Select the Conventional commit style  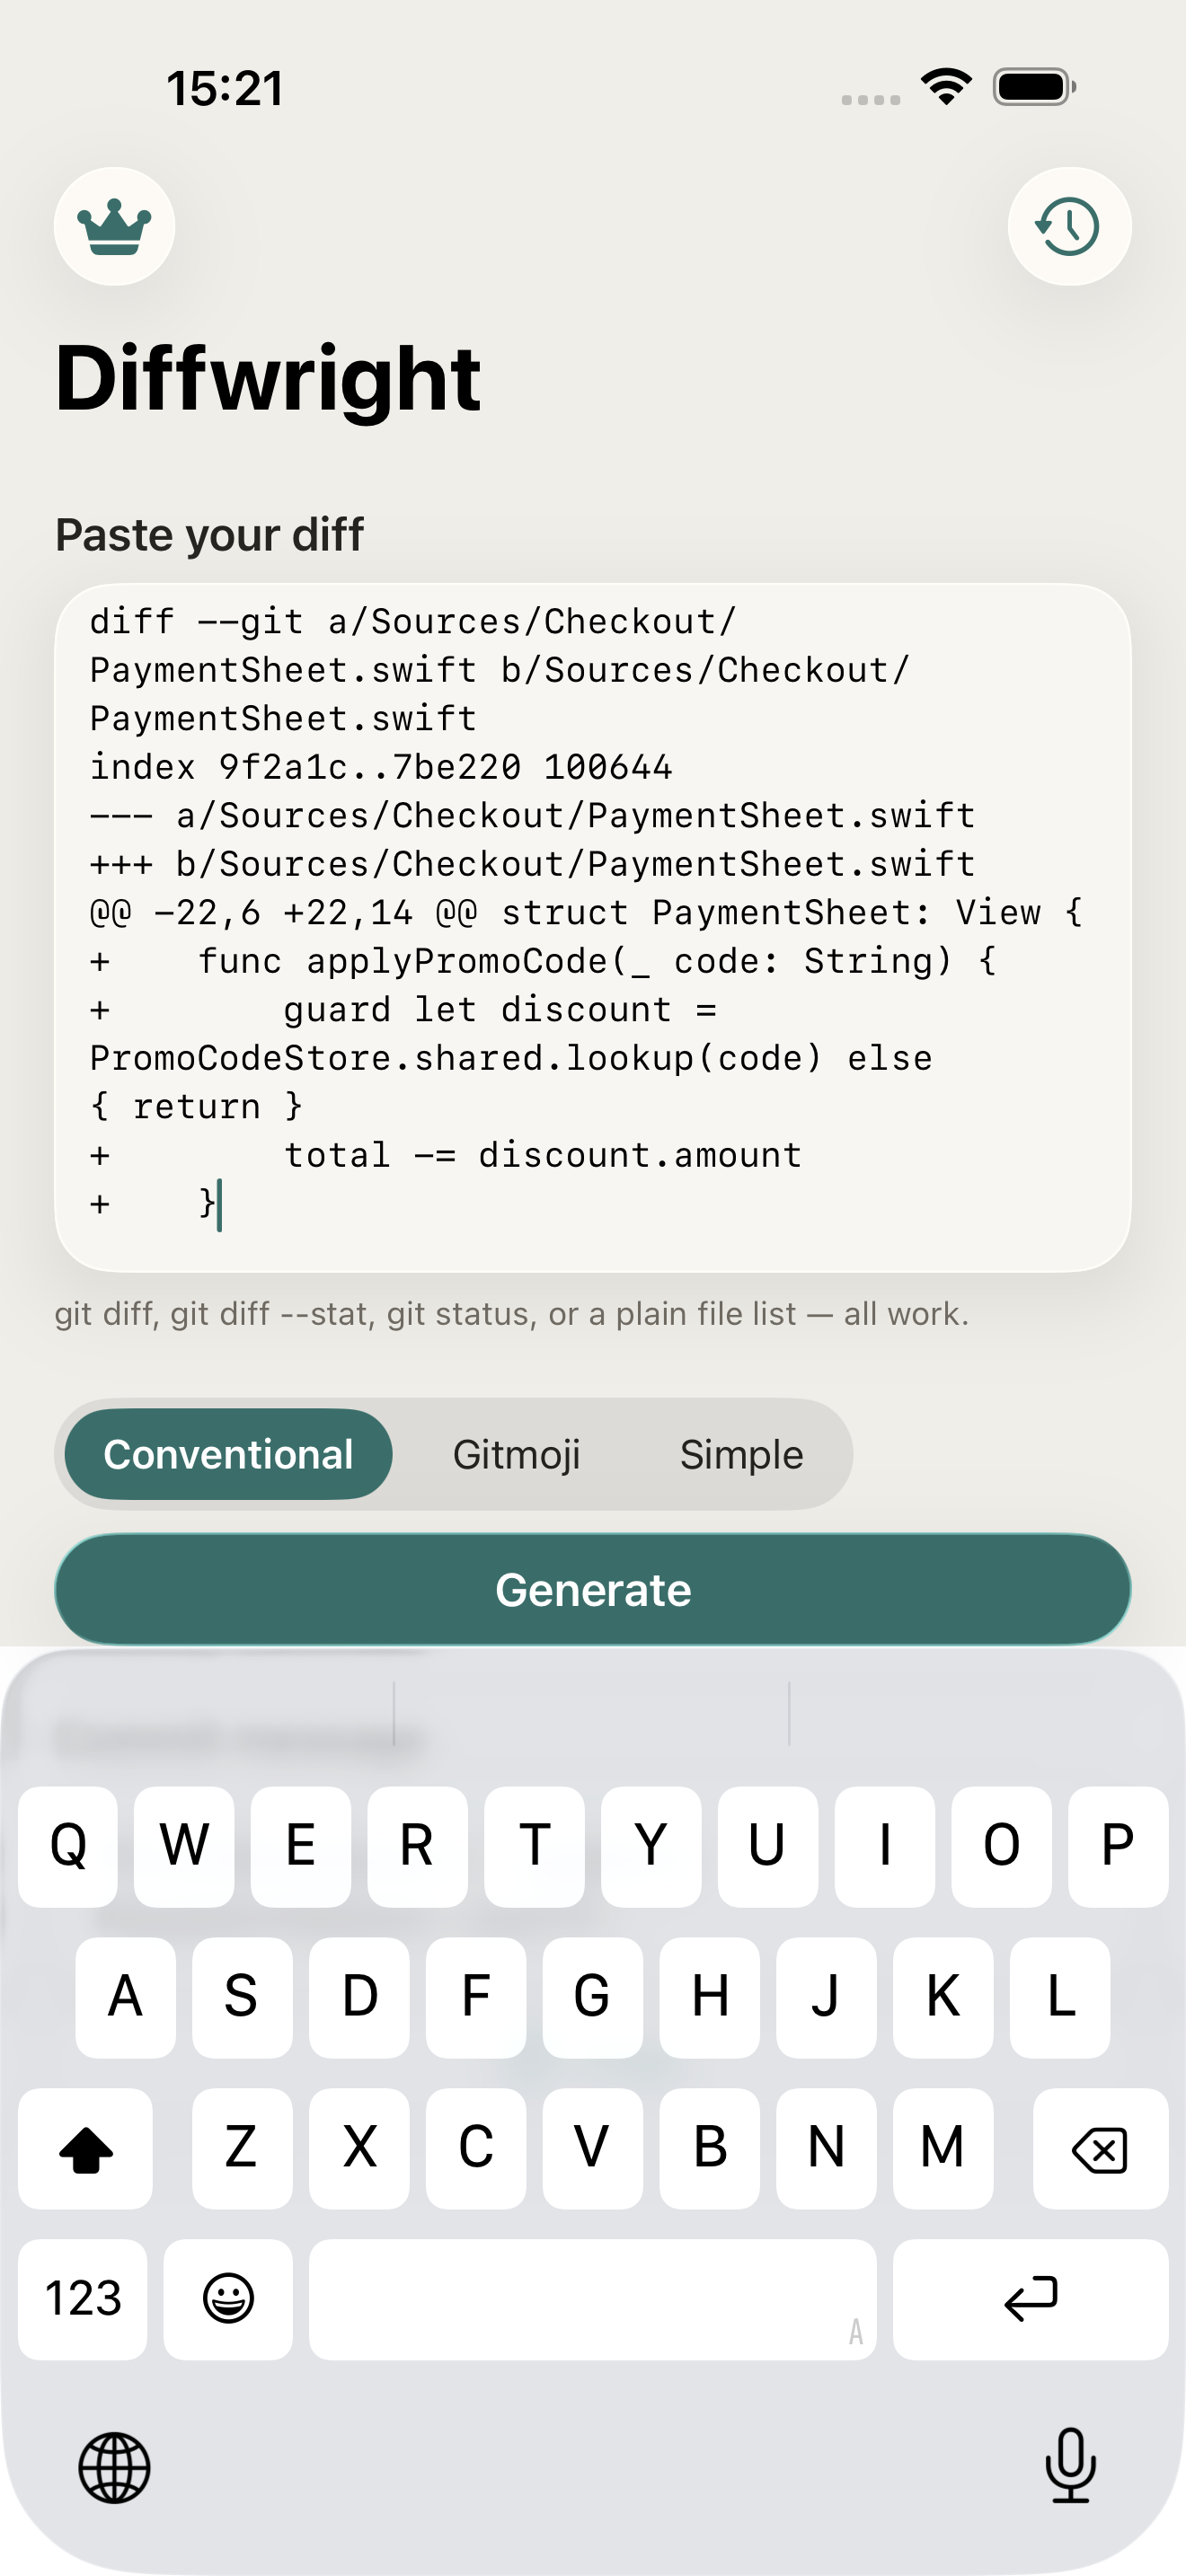pyautogui.click(x=228, y=1454)
